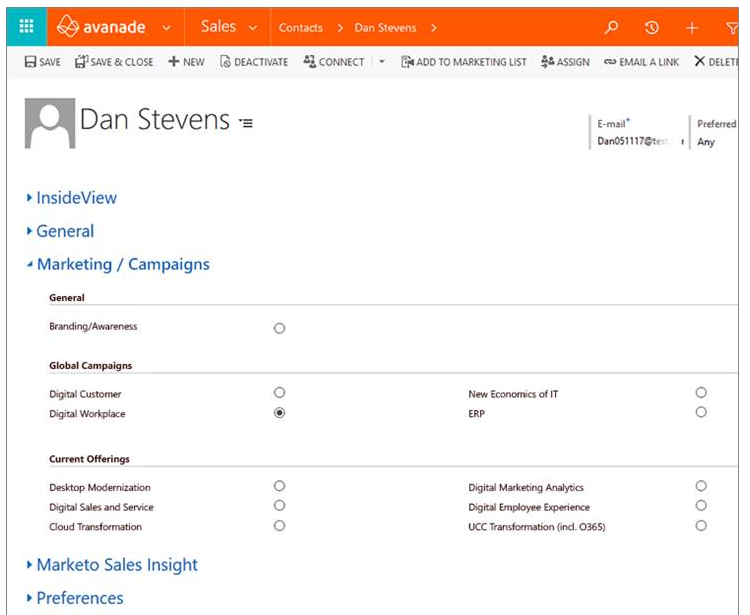Viewport: 750px width, 615px height.
Task: Click the Dan Stevens record title
Action: click(154, 119)
